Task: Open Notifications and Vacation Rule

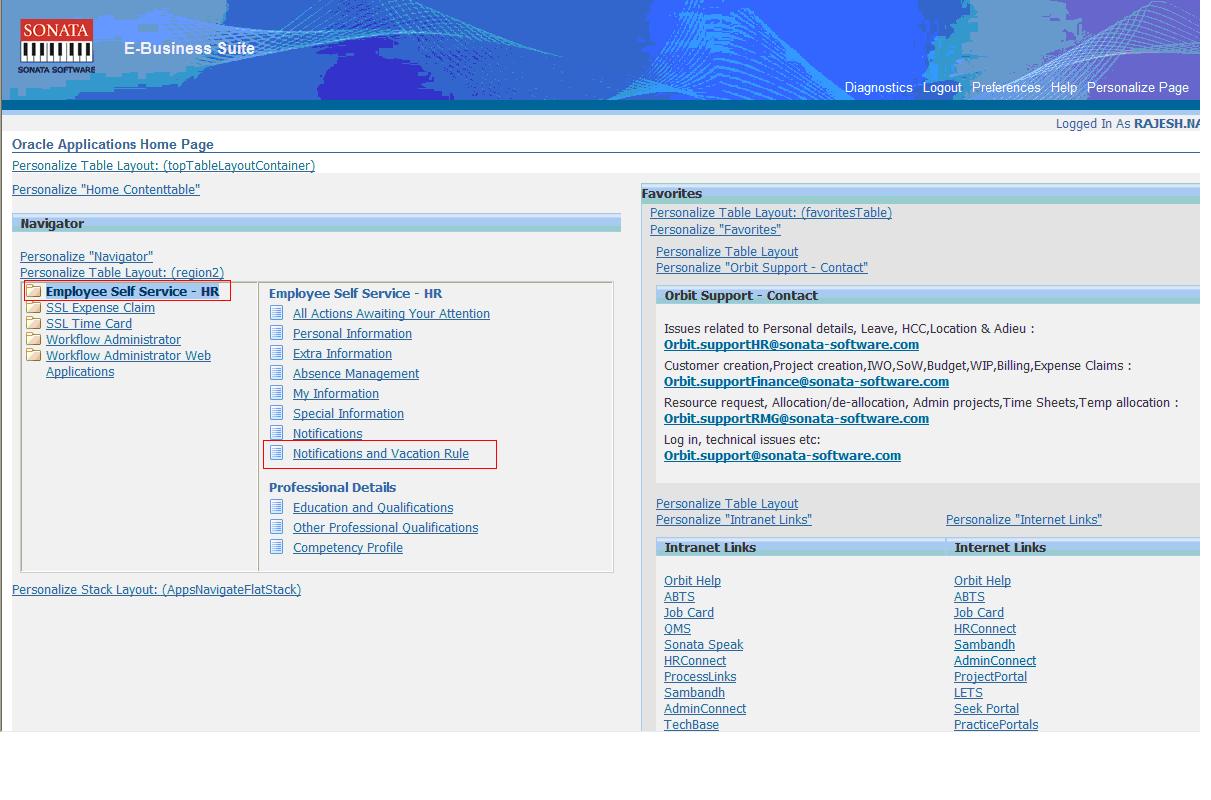Action: [x=381, y=454]
